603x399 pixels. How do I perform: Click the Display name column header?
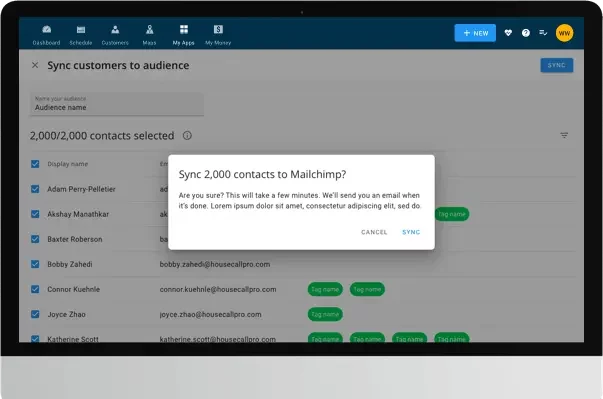click(68, 164)
